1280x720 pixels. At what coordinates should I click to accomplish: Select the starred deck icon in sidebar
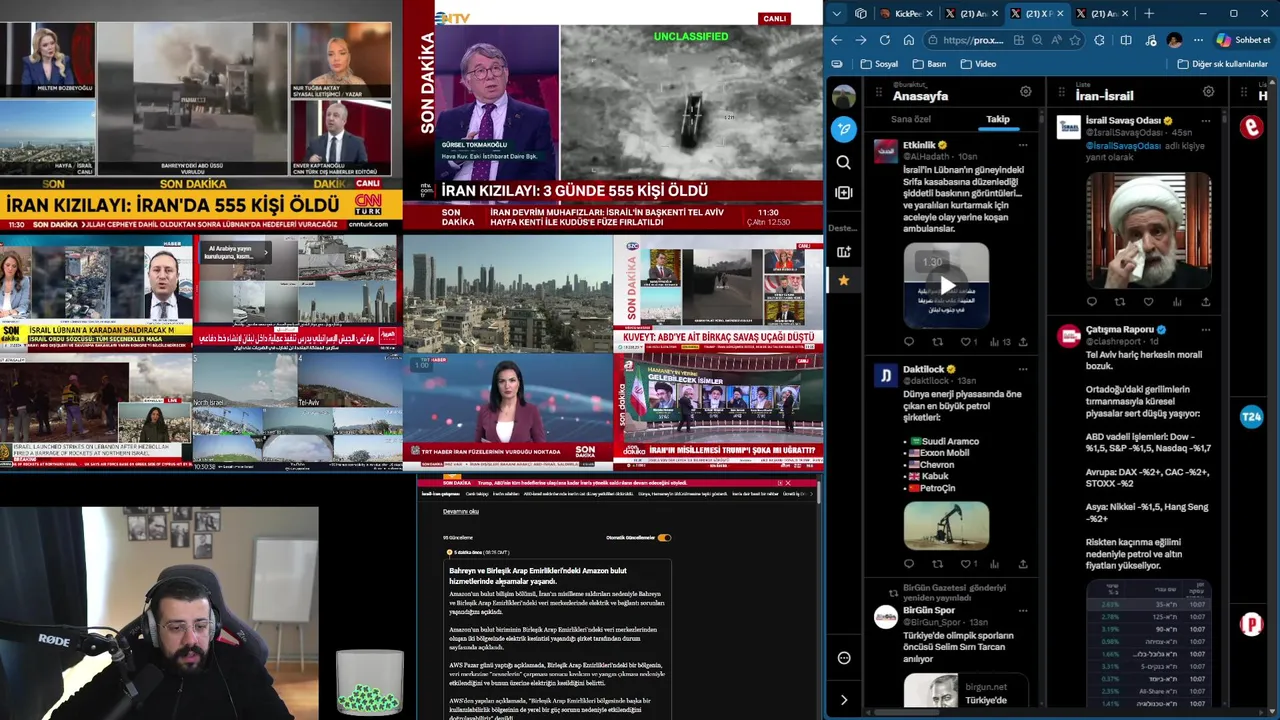(844, 281)
